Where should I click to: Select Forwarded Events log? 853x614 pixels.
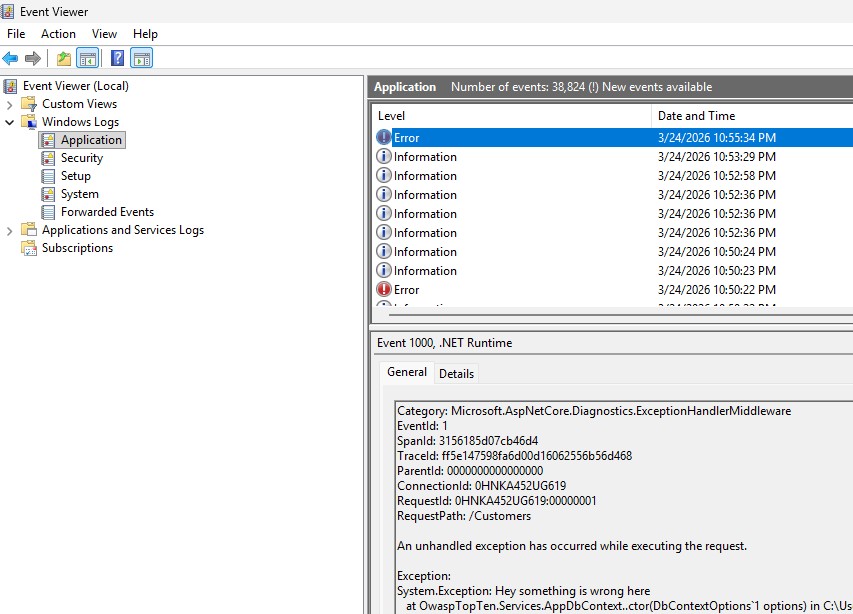[107, 212]
